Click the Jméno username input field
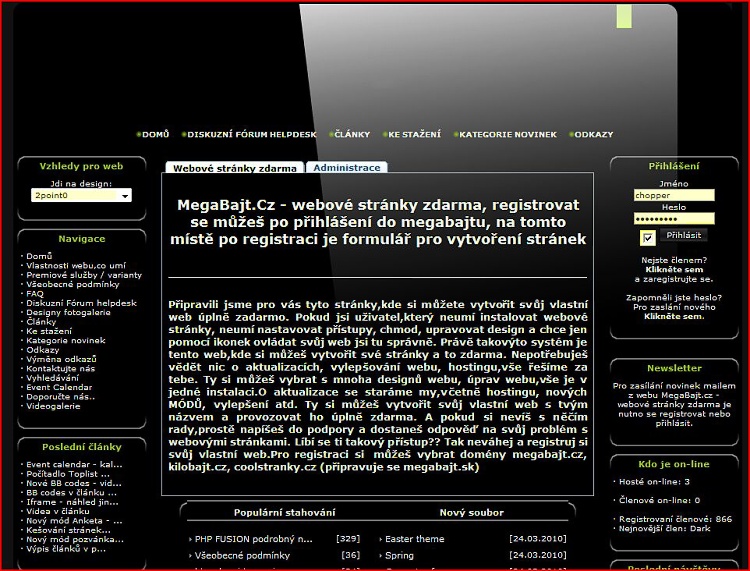Screen dimensions: 750x571 tap(673, 196)
